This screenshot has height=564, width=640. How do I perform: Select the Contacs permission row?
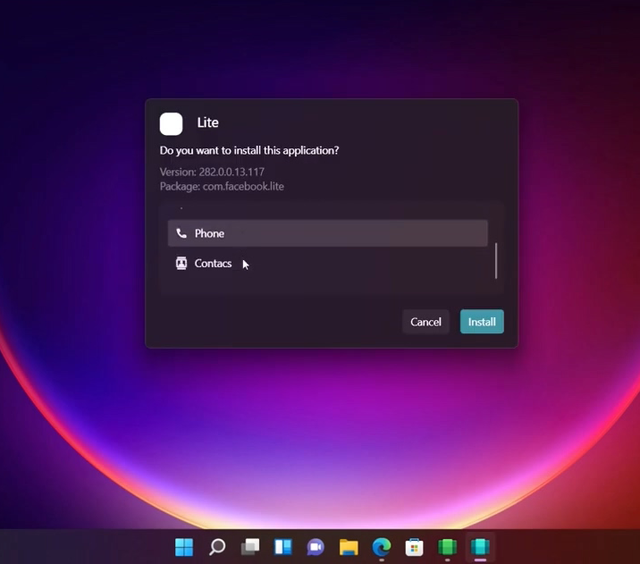point(327,263)
